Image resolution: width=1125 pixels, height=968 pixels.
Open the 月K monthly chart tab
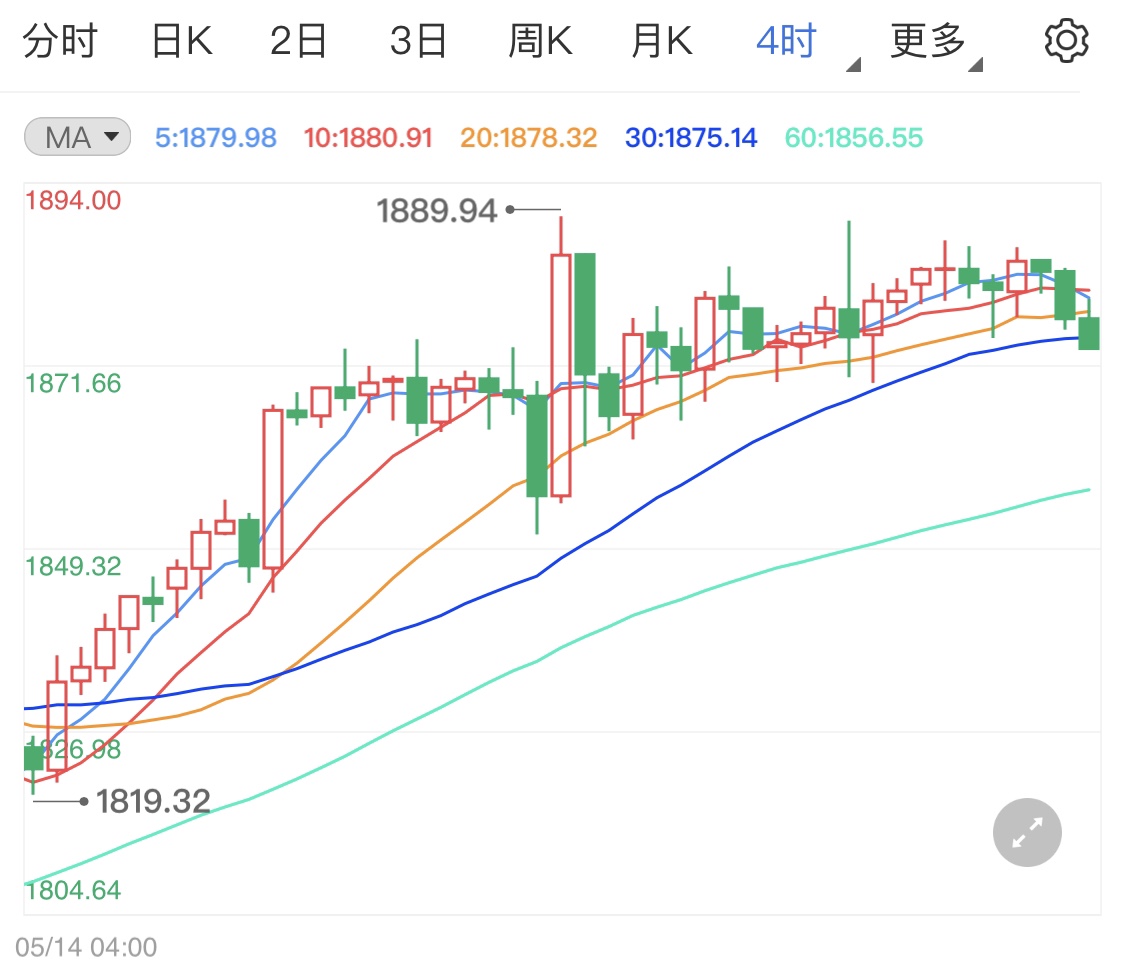click(662, 41)
